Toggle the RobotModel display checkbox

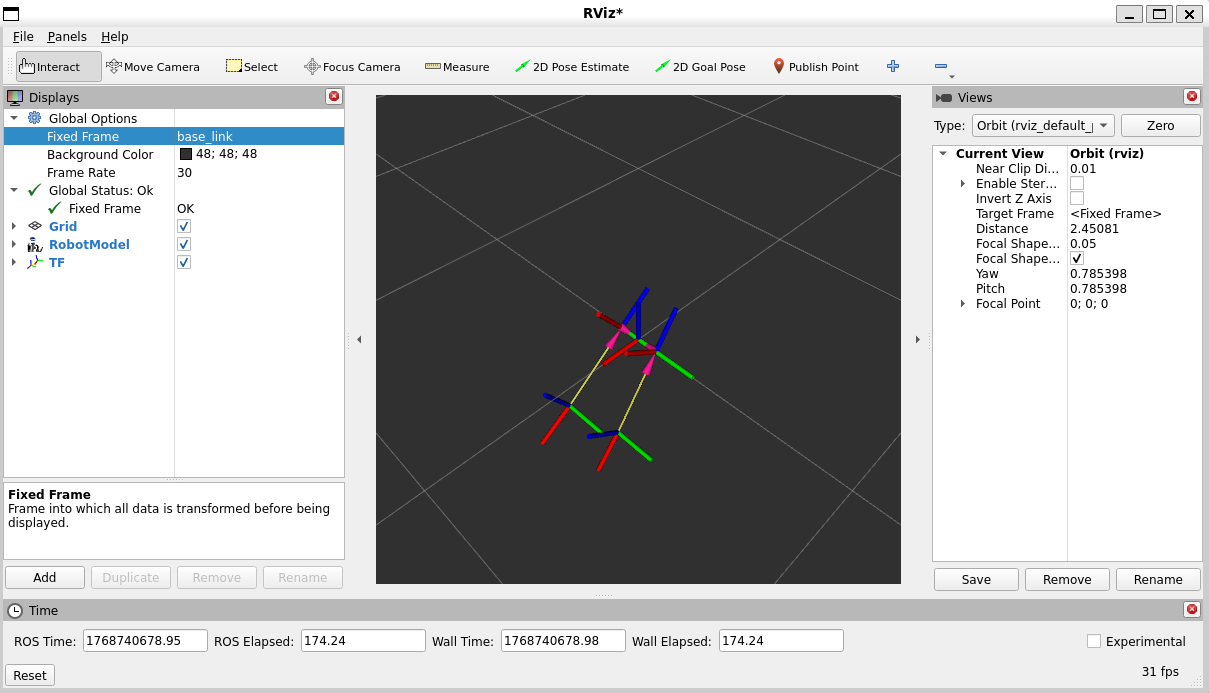tap(184, 244)
